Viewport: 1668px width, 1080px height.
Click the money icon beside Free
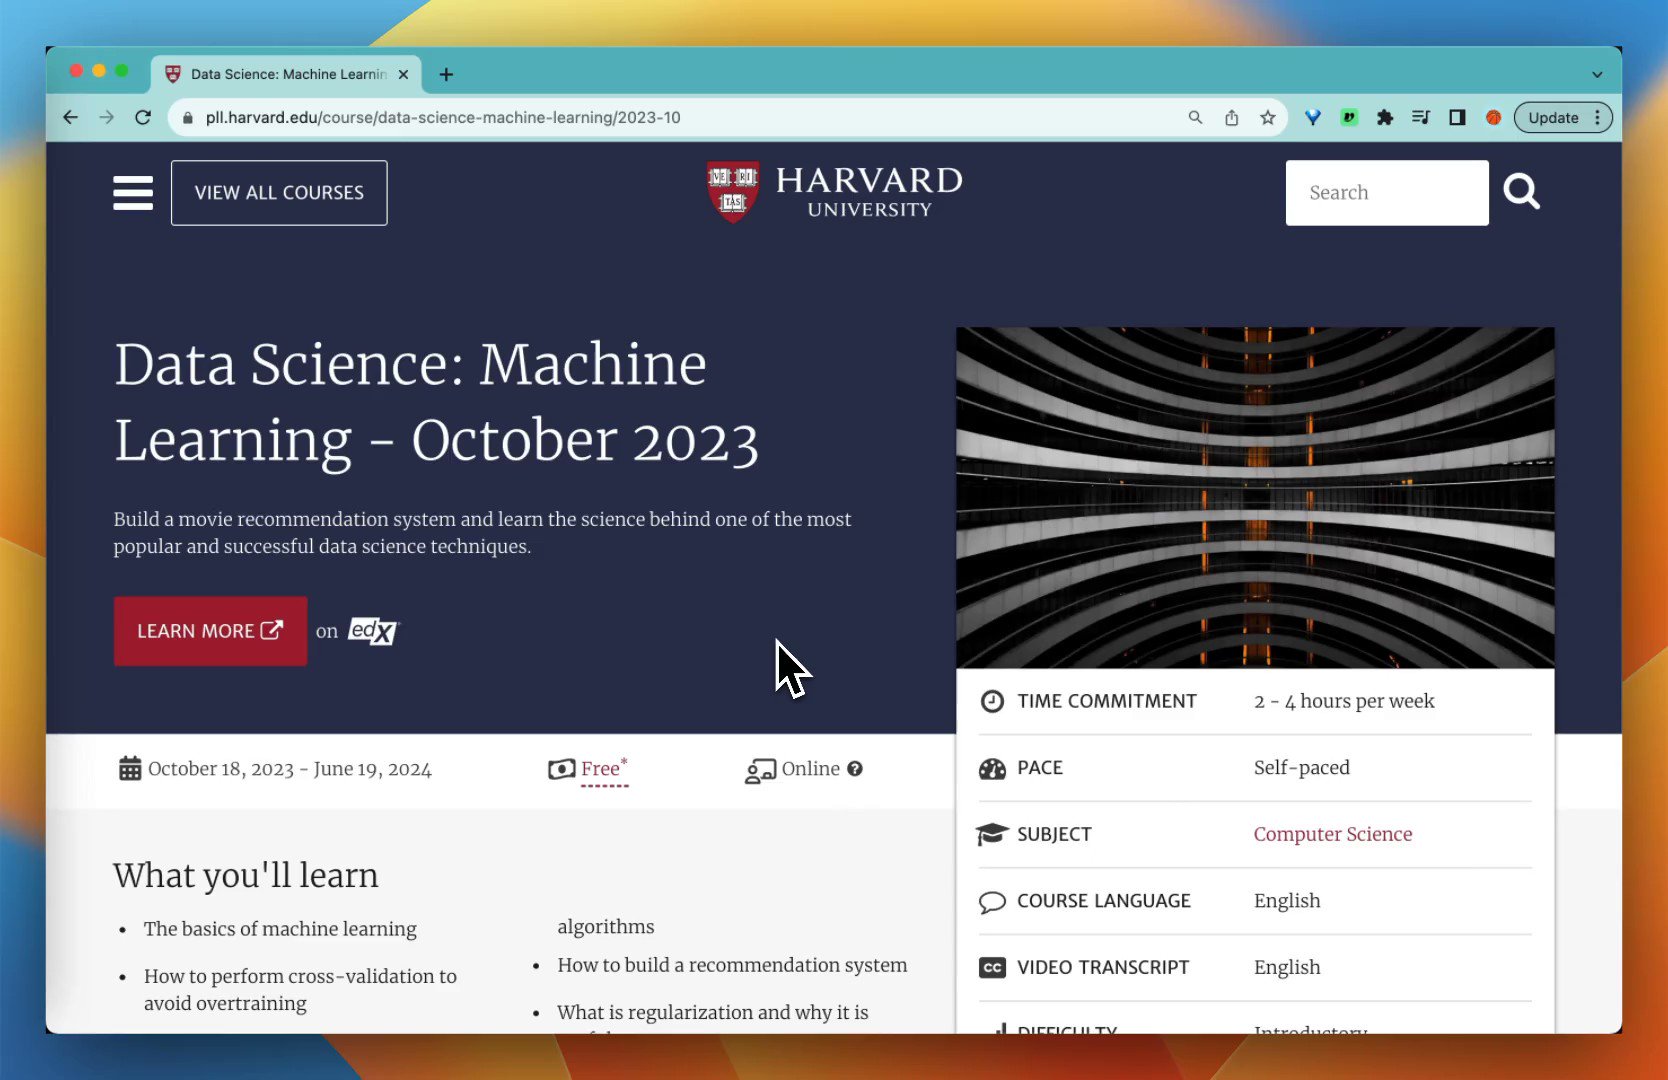(561, 769)
